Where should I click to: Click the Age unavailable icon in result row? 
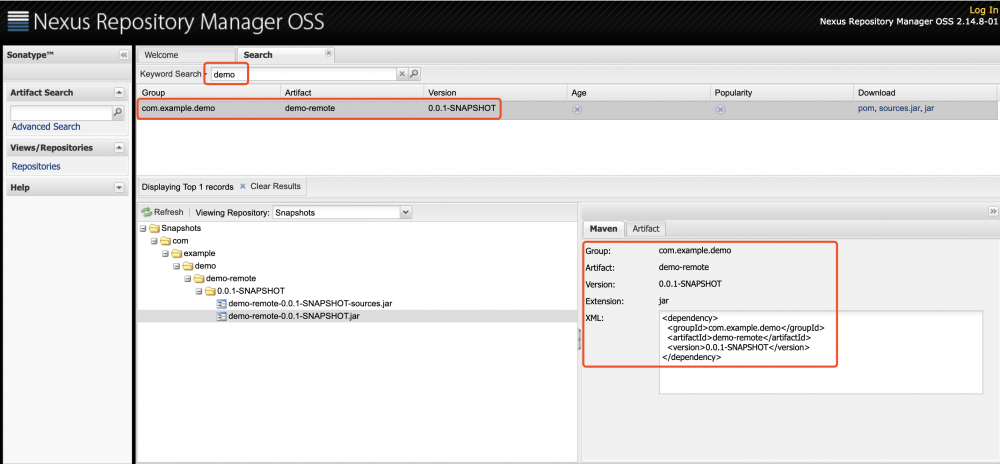(x=577, y=109)
